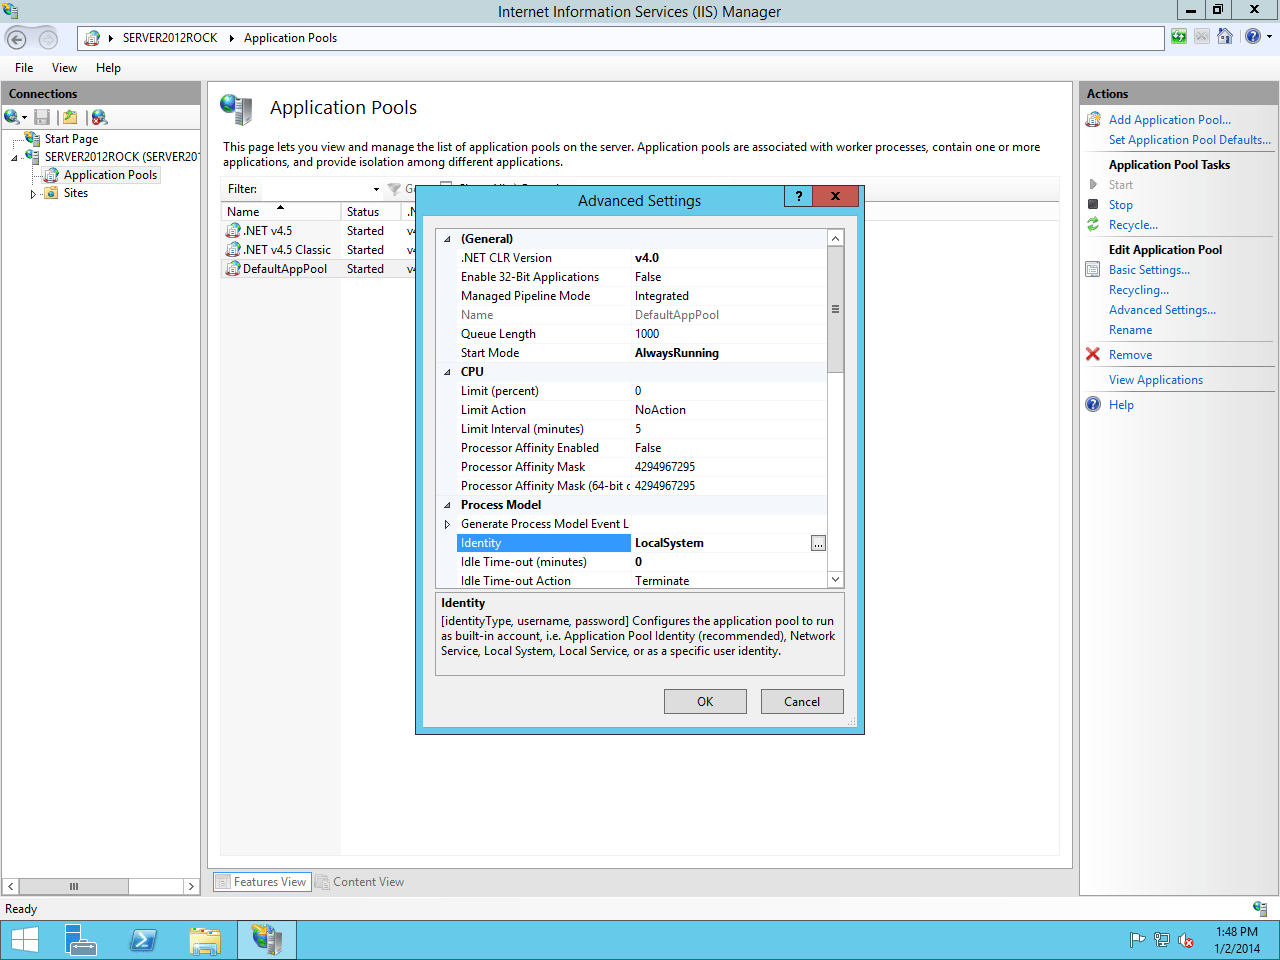Expand Generate Process Model Event Log entry
Screen dimensions: 1280x960
tap(447, 524)
